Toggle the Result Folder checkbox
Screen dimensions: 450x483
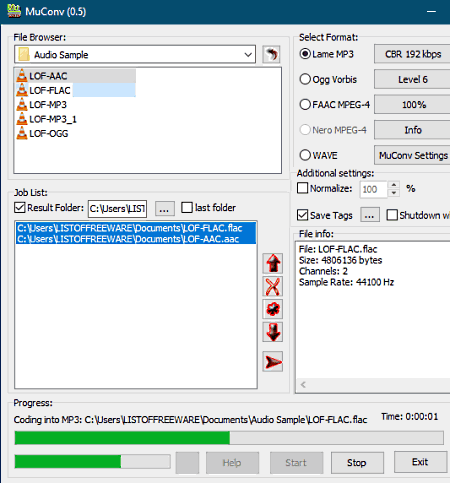pos(20,207)
